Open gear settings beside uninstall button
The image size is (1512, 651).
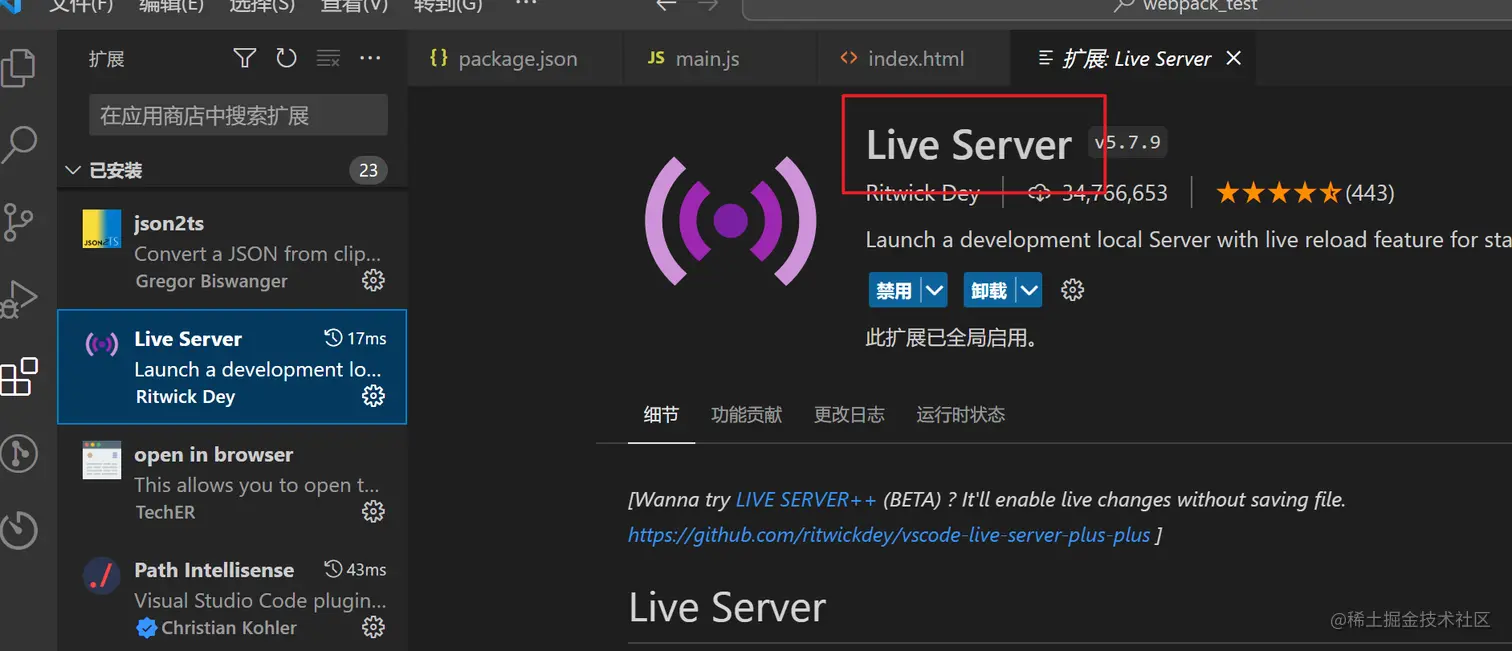click(x=1072, y=291)
